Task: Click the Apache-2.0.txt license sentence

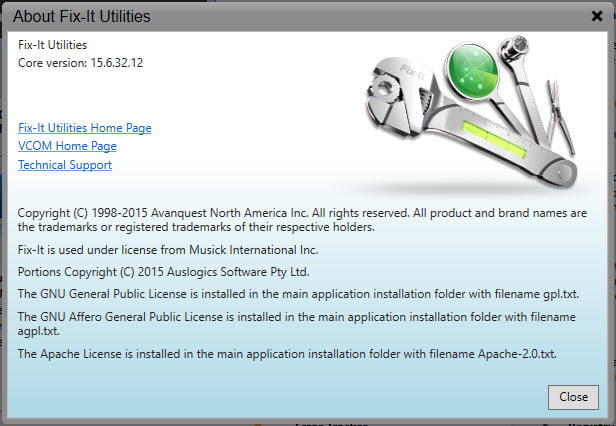Action: [x=287, y=354]
